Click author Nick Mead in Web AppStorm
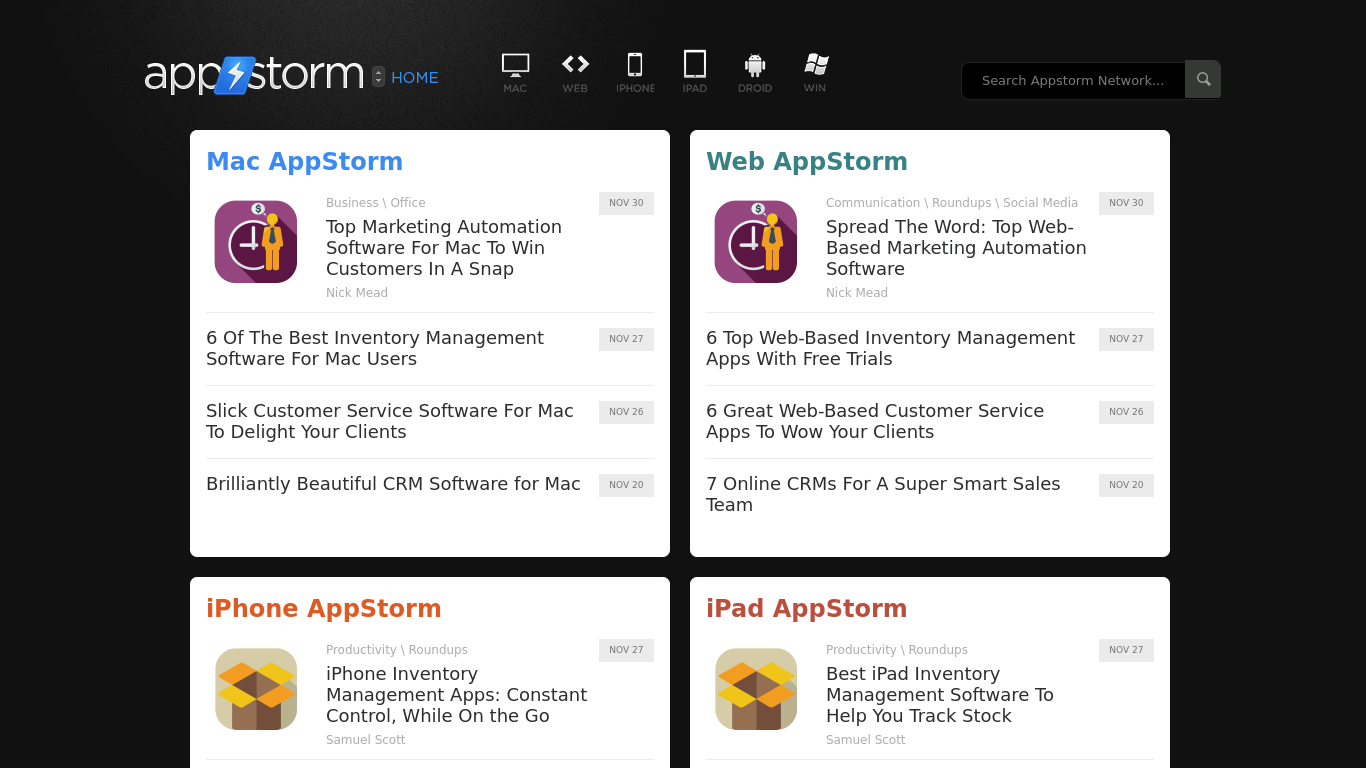The image size is (1366, 768). (857, 293)
